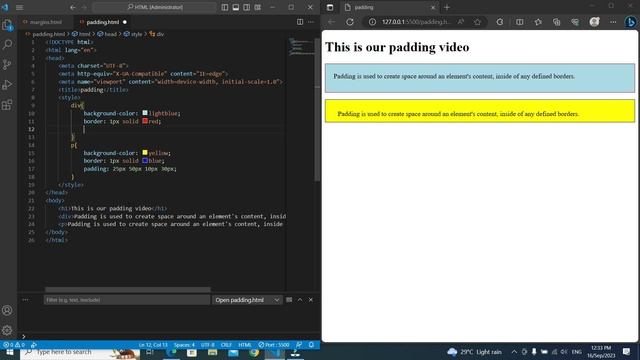Viewport: 640px width, 360px height.
Task: Open the editor More Actions ellipsis
Action: point(311,22)
